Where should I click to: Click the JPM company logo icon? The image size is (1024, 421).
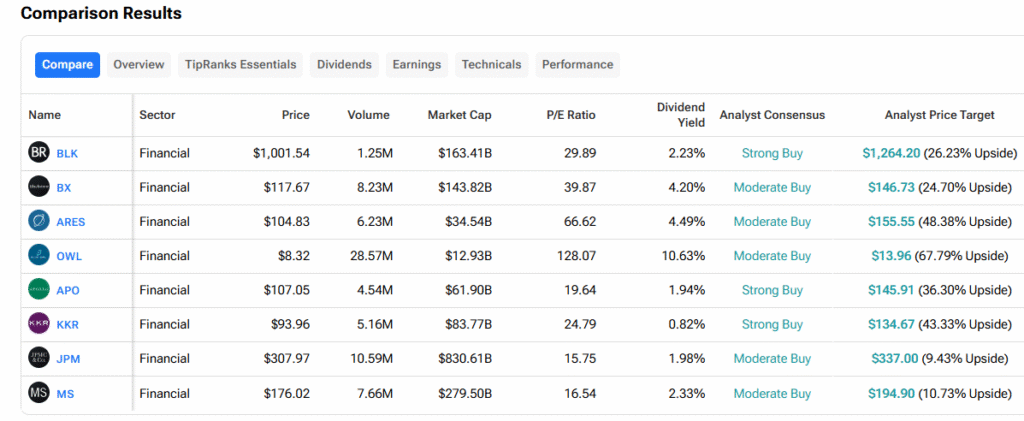[39, 359]
